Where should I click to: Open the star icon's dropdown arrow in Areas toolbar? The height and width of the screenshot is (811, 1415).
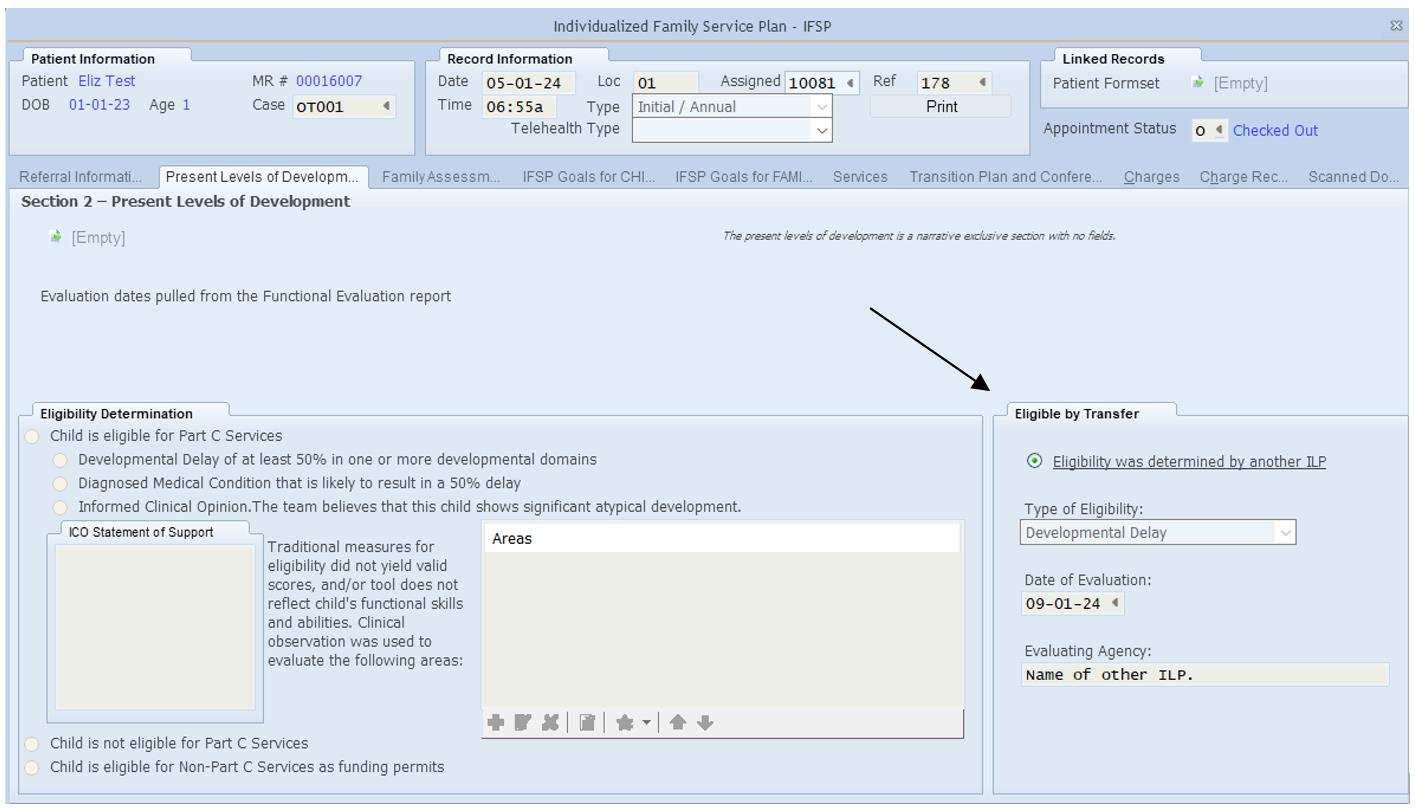(646, 723)
